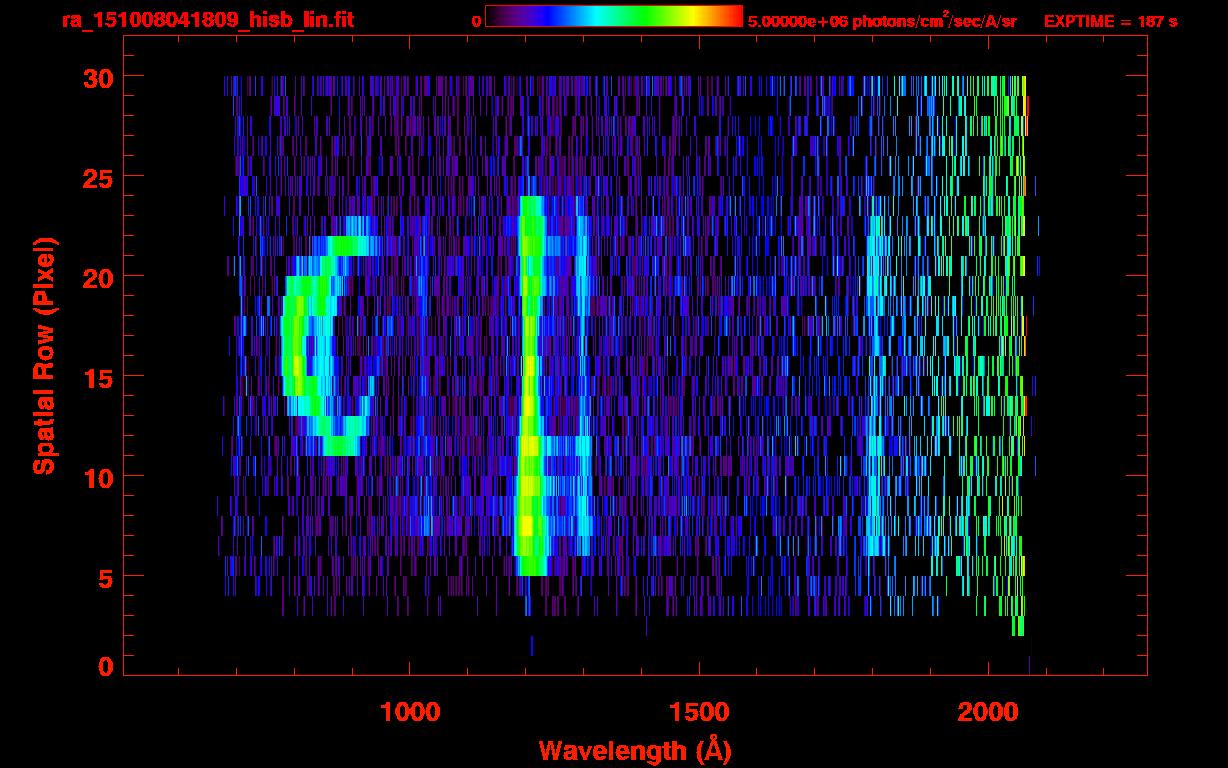
Task: Click the colorbar minimum value 0
Action: click(476, 21)
